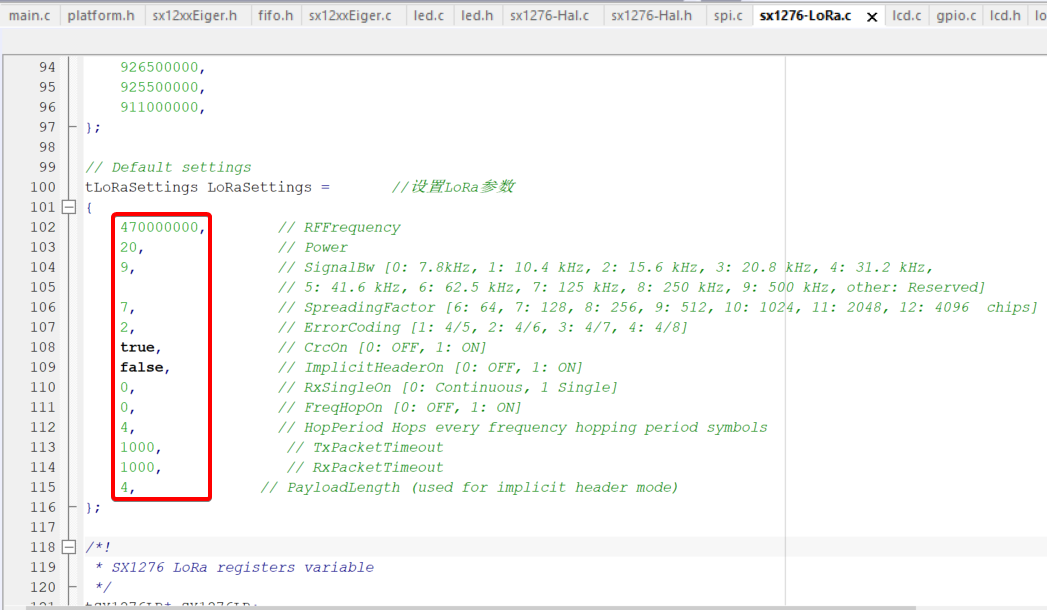Place cursor on the 470000000 frequency value

pyautogui.click(x=159, y=227)
